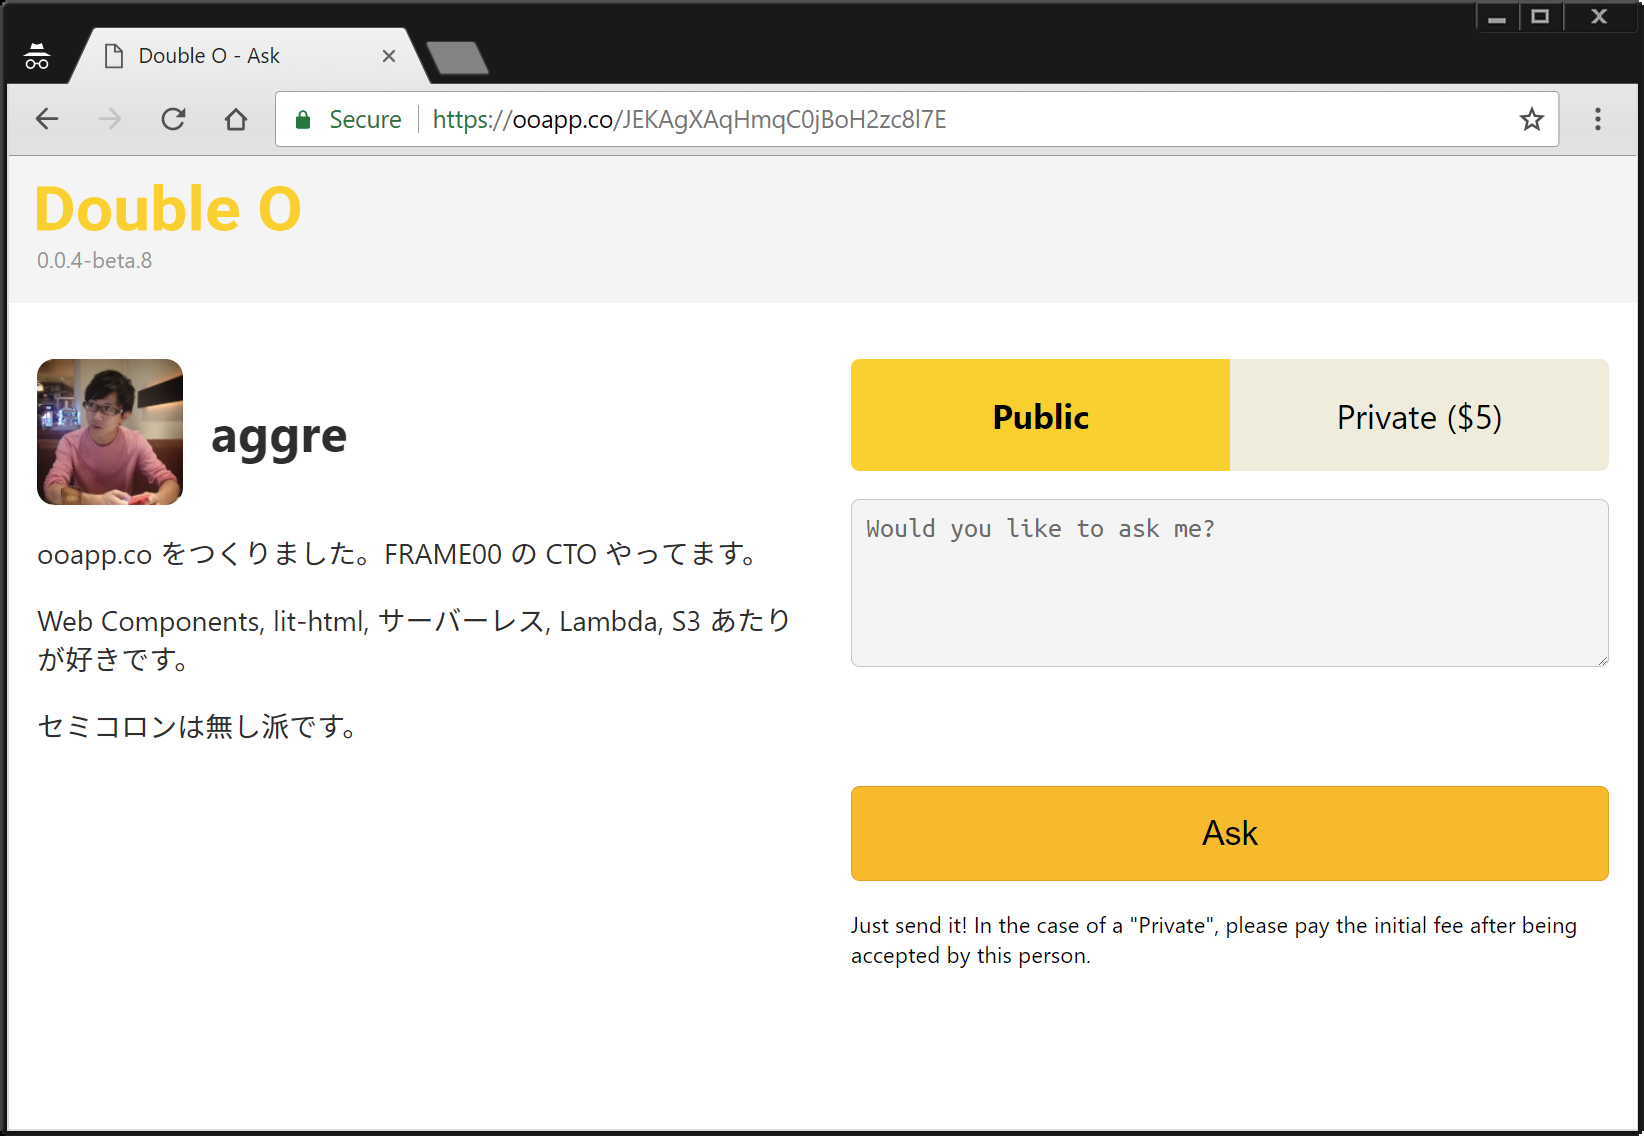Select the Public question option

tap(1040, 415)
